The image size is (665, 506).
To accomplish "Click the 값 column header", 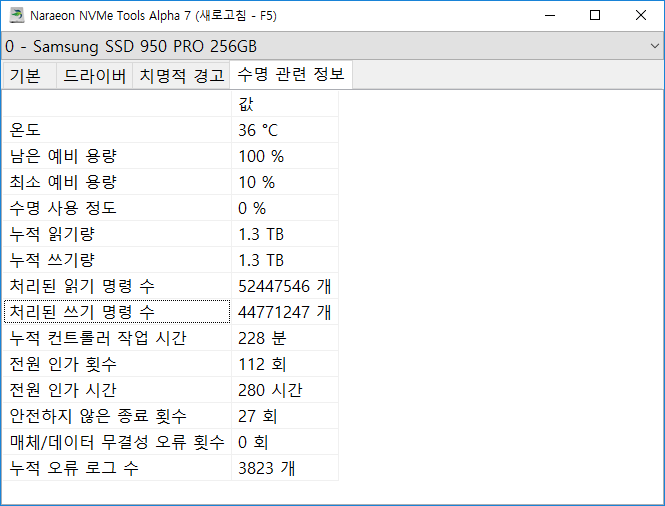I will 285,104.
